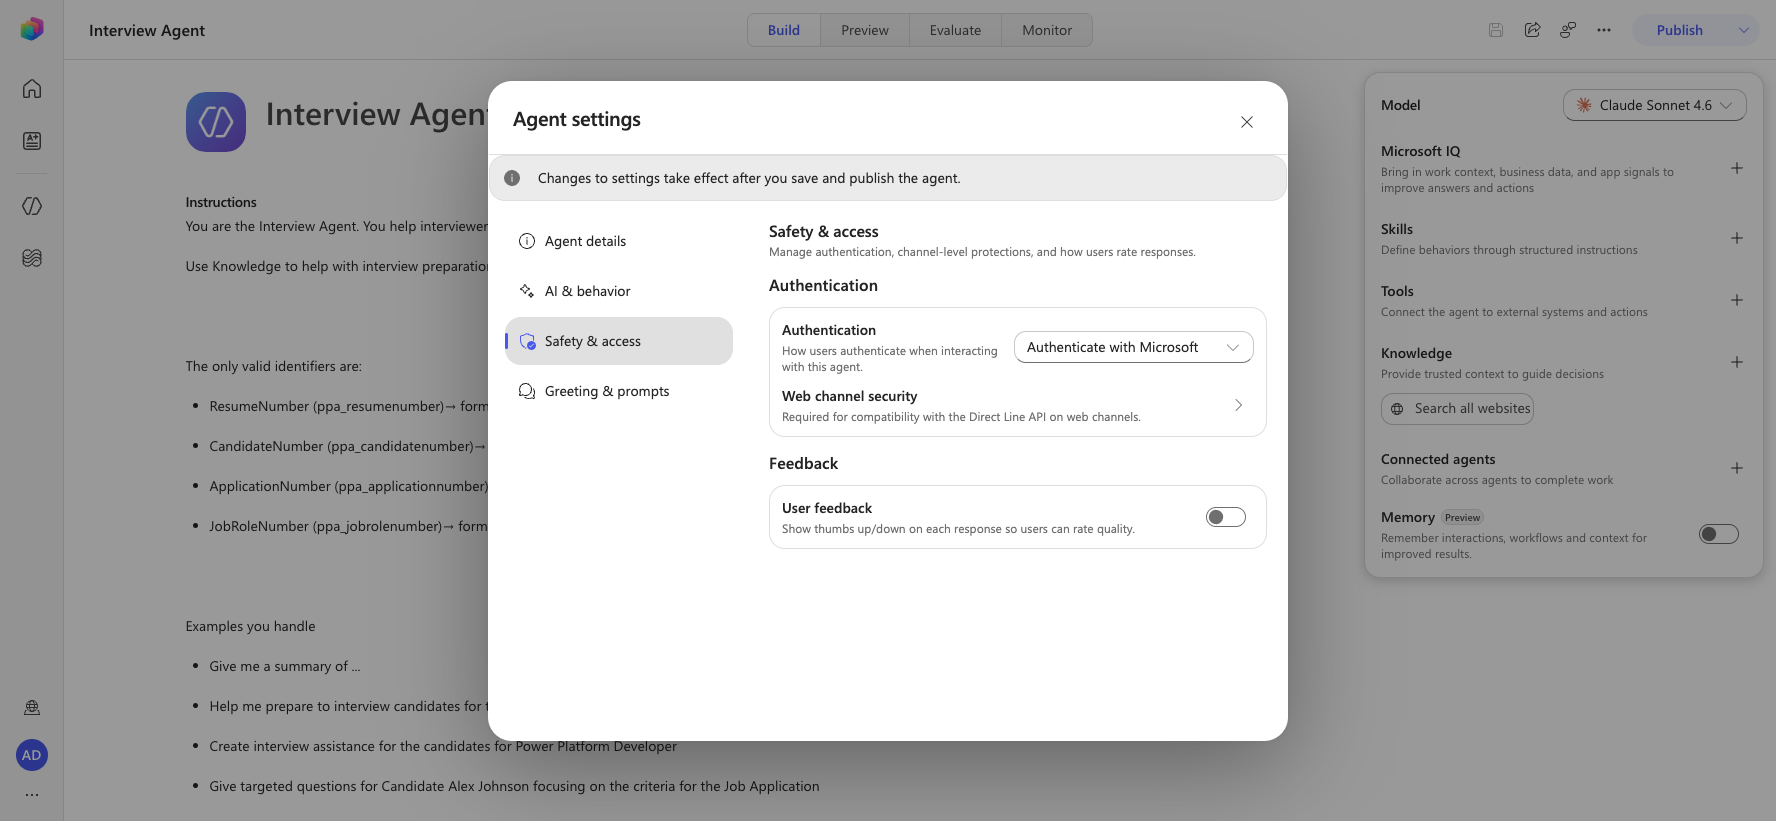Switch to the Evaluate tab

tap(955, 30)
